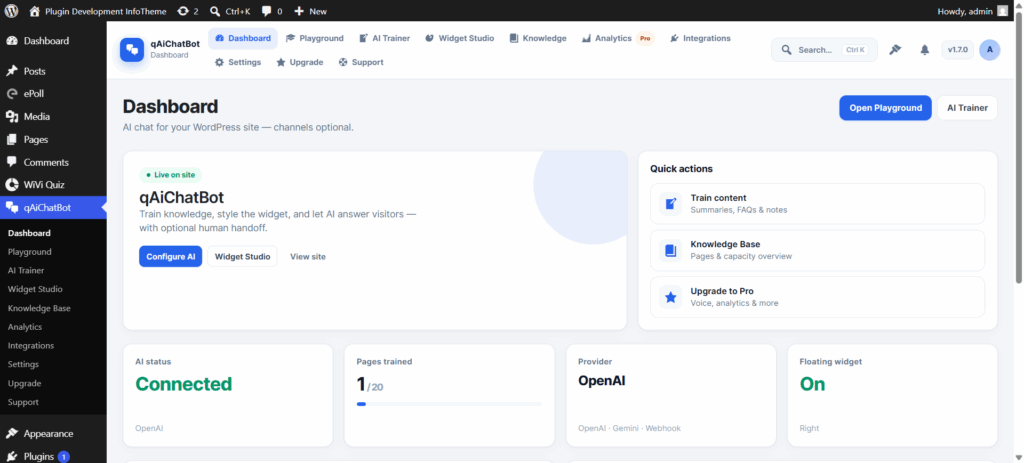This screenshot has height=463, width=1024.
Task: Click the Live on site status badge
Action: click(170, 175)
